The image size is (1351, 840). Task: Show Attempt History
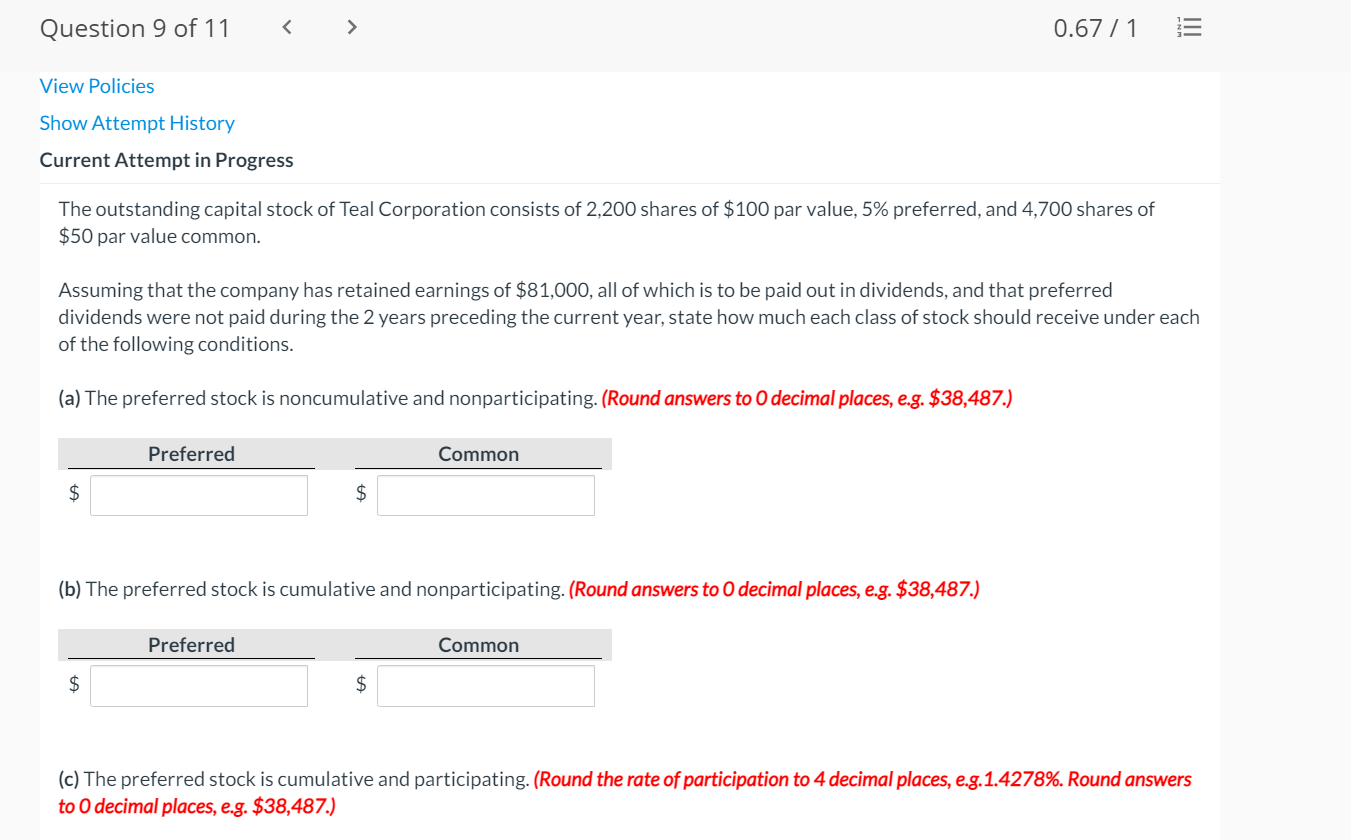point(136,122)
